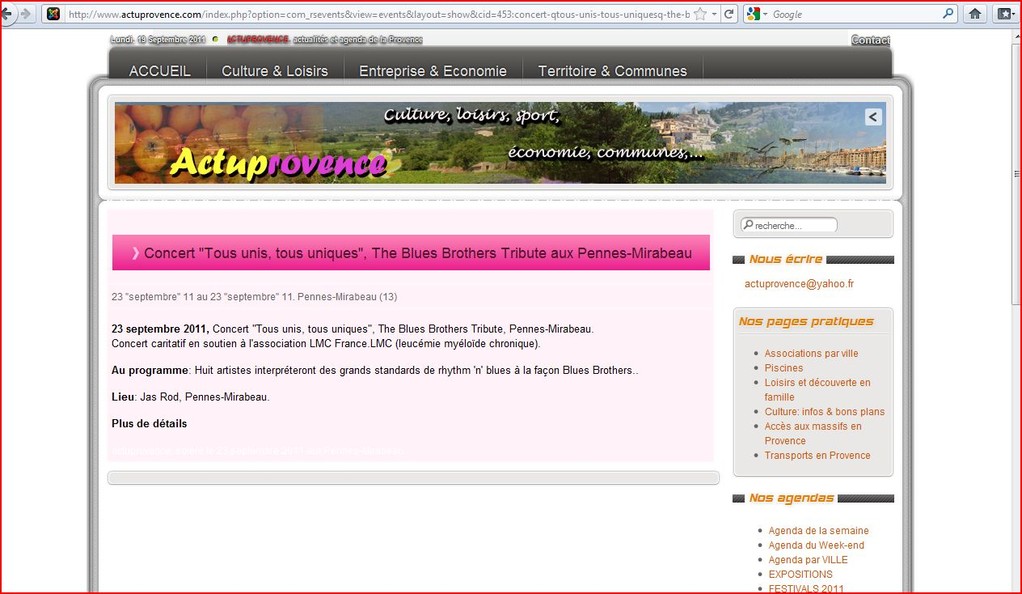1022x594 pixels.
Task: Click the Nos pages pratiques heading
Action: [x=806, y=321]
